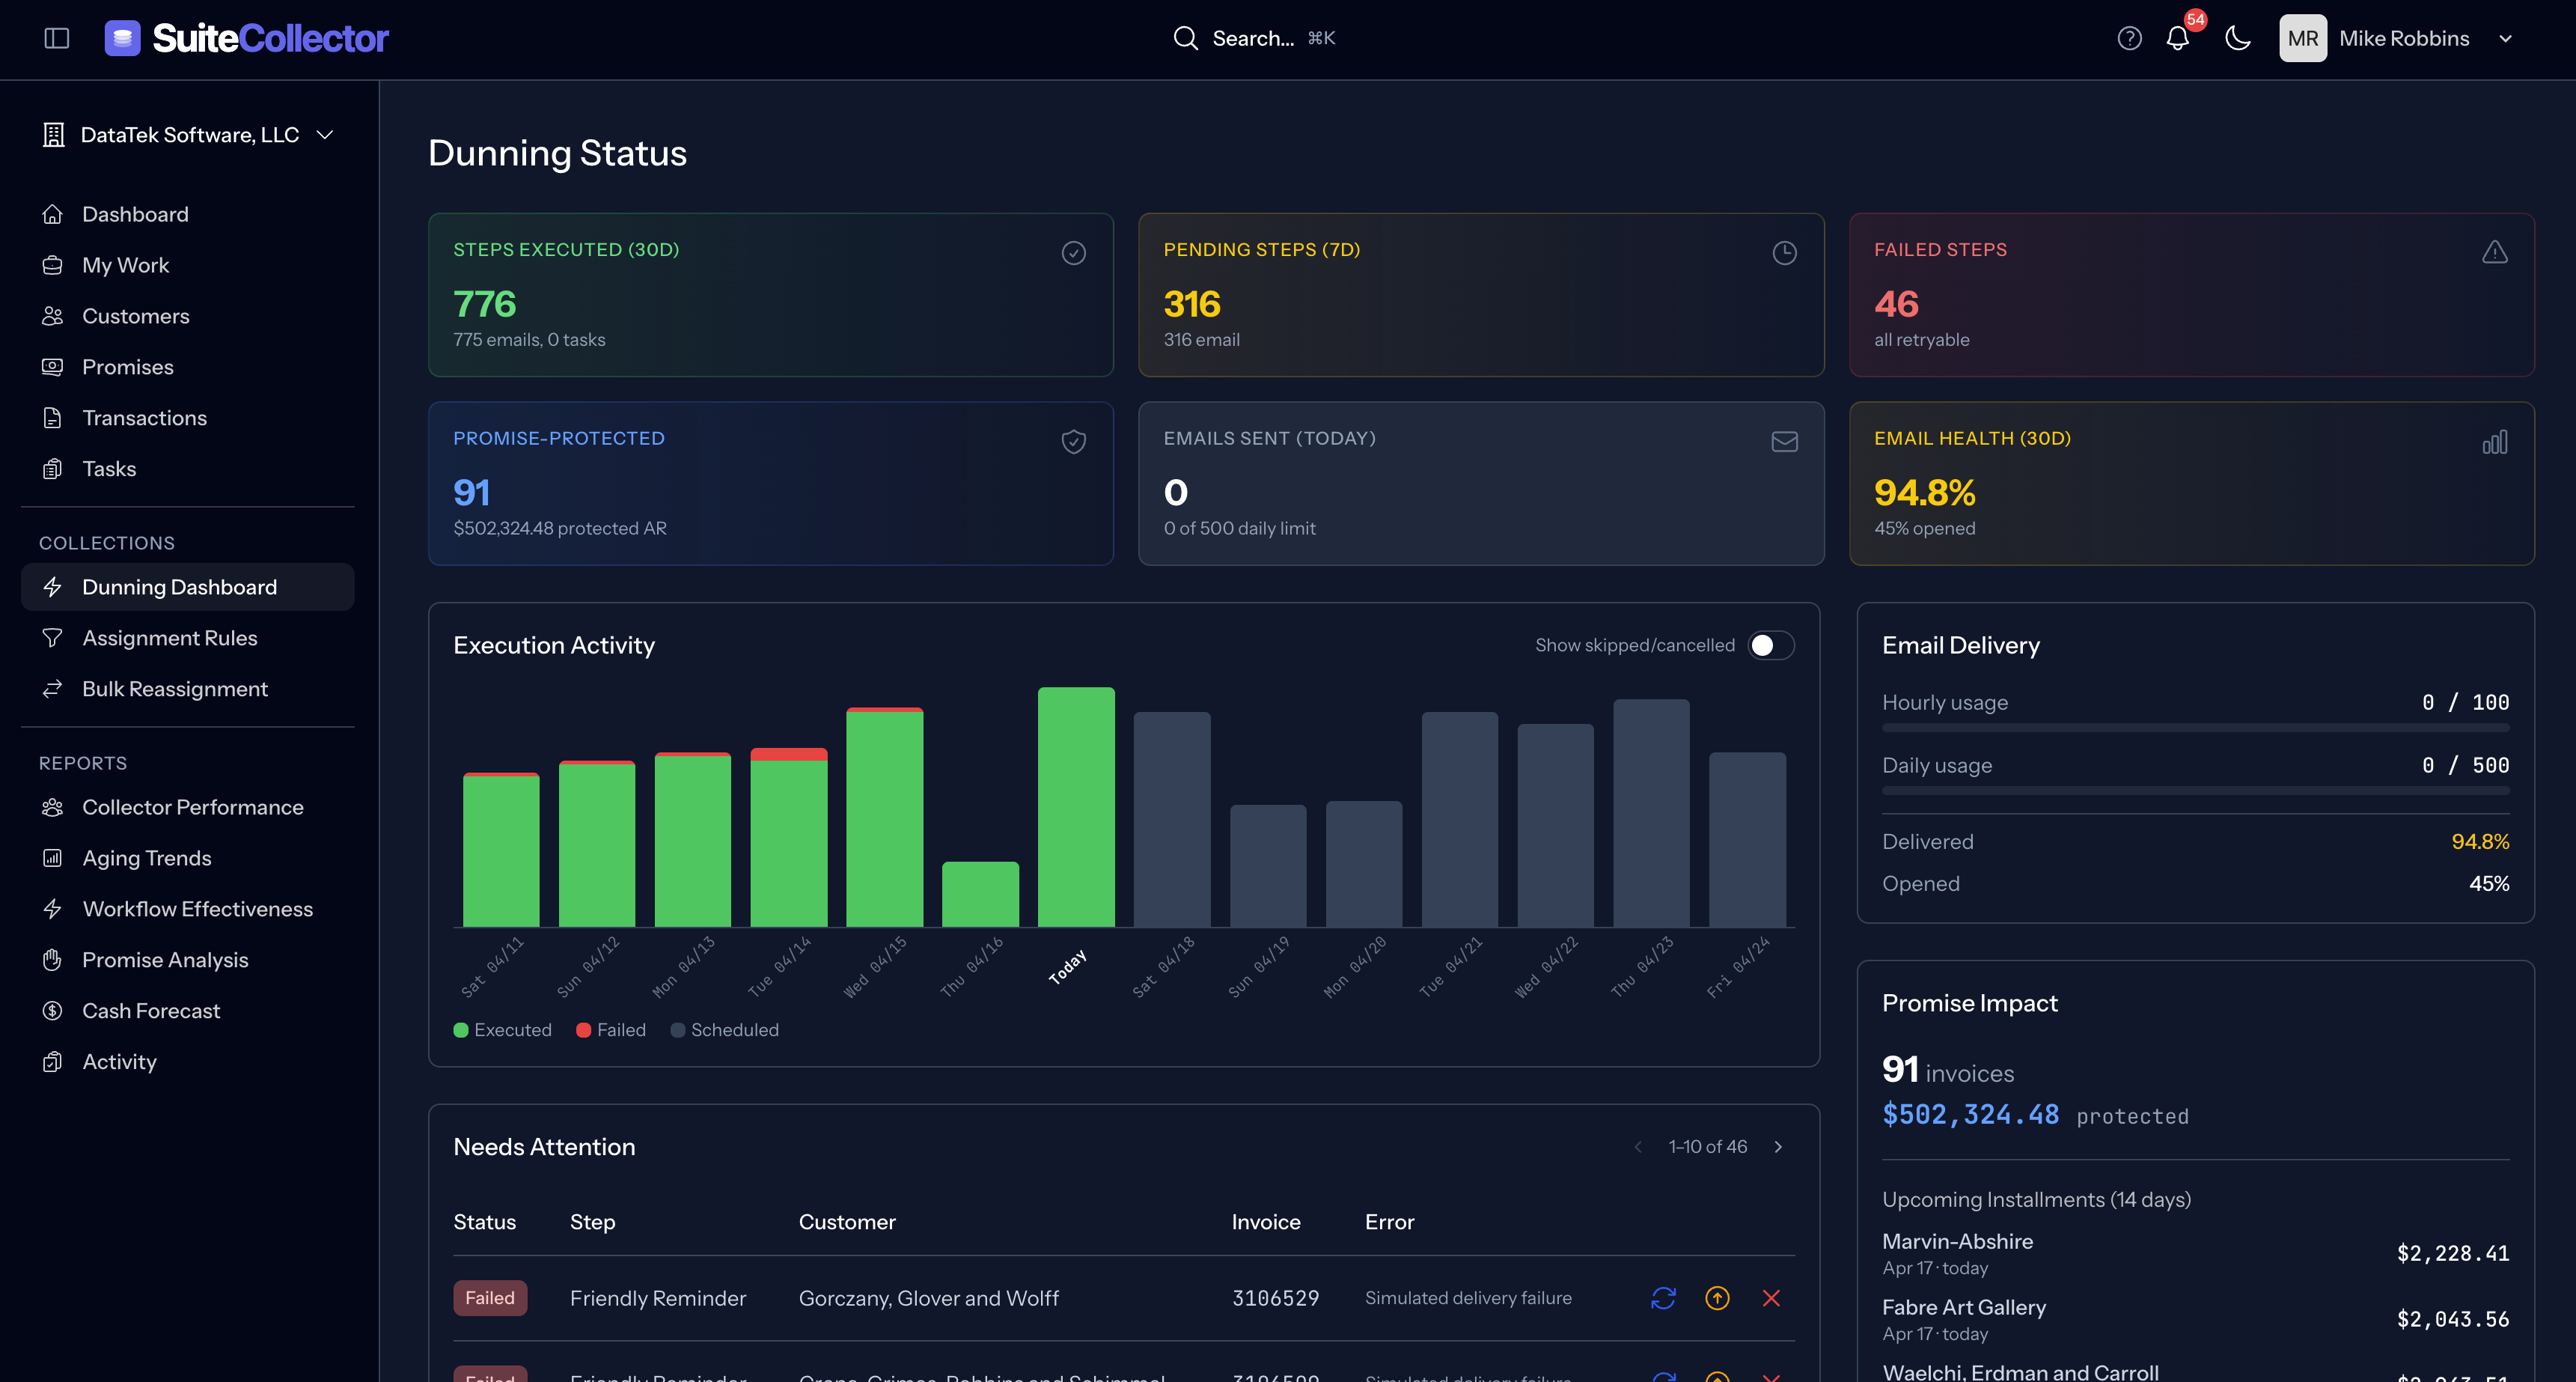Image resolution: width=2576 pixels, height=1382 pixels.
Task: Enable Show skipped/cancelled toggle
Action: click(x=1770, y=645)
